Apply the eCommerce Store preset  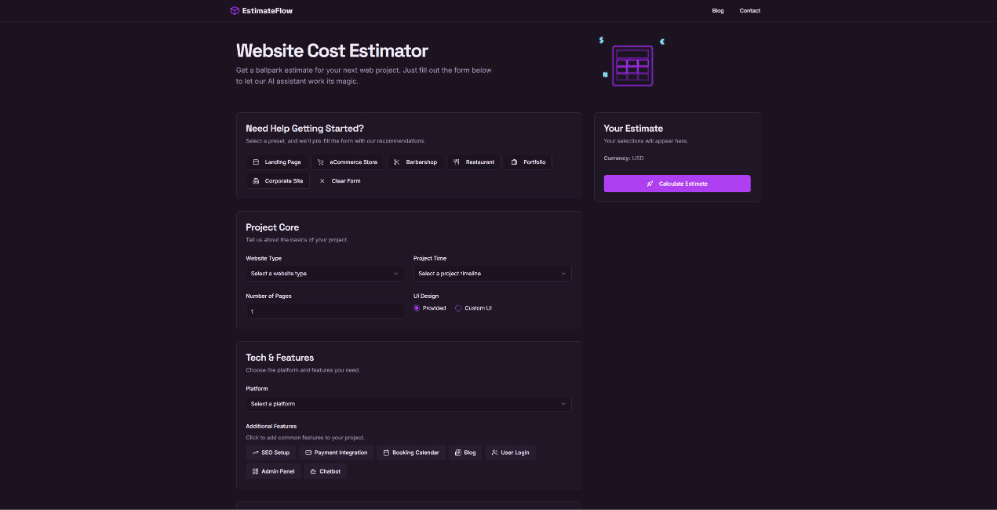click(348, 162)
